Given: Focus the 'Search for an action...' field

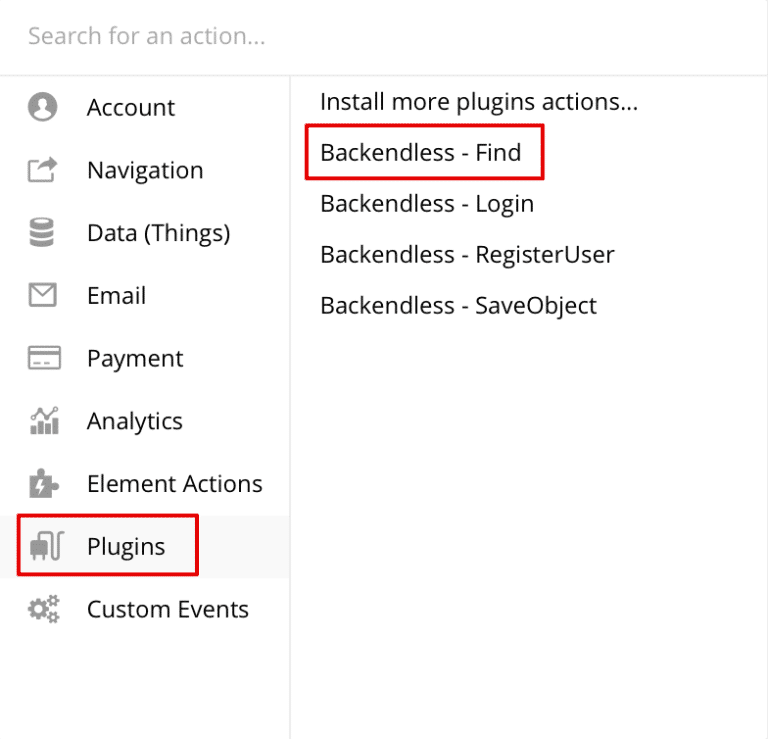Looking at the screenshot, I should click(384, 36).
